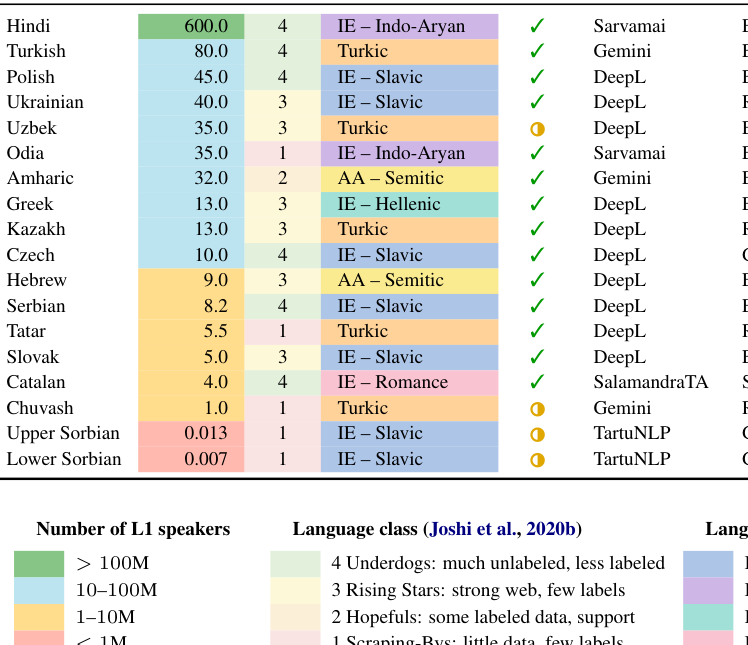Select the '600.0' speakers cell
Image resolution: width=748 pixels, height=645 pixels.
191,26
